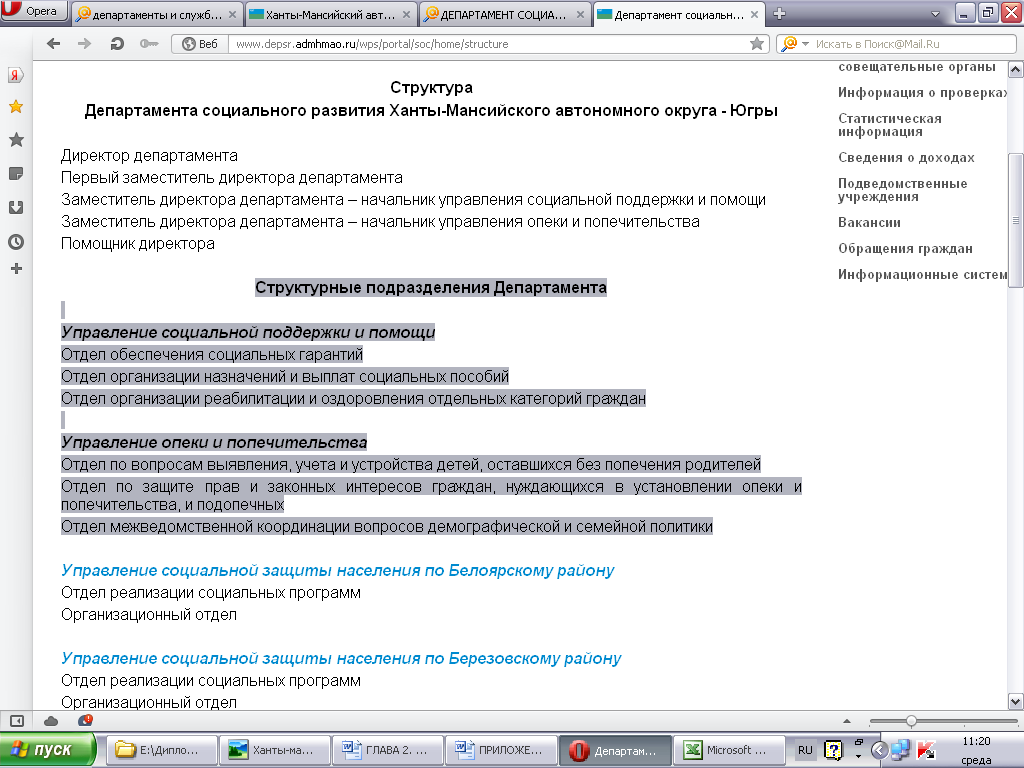
Task: Open the grey star sidebar panel
Action: point(16,139)
